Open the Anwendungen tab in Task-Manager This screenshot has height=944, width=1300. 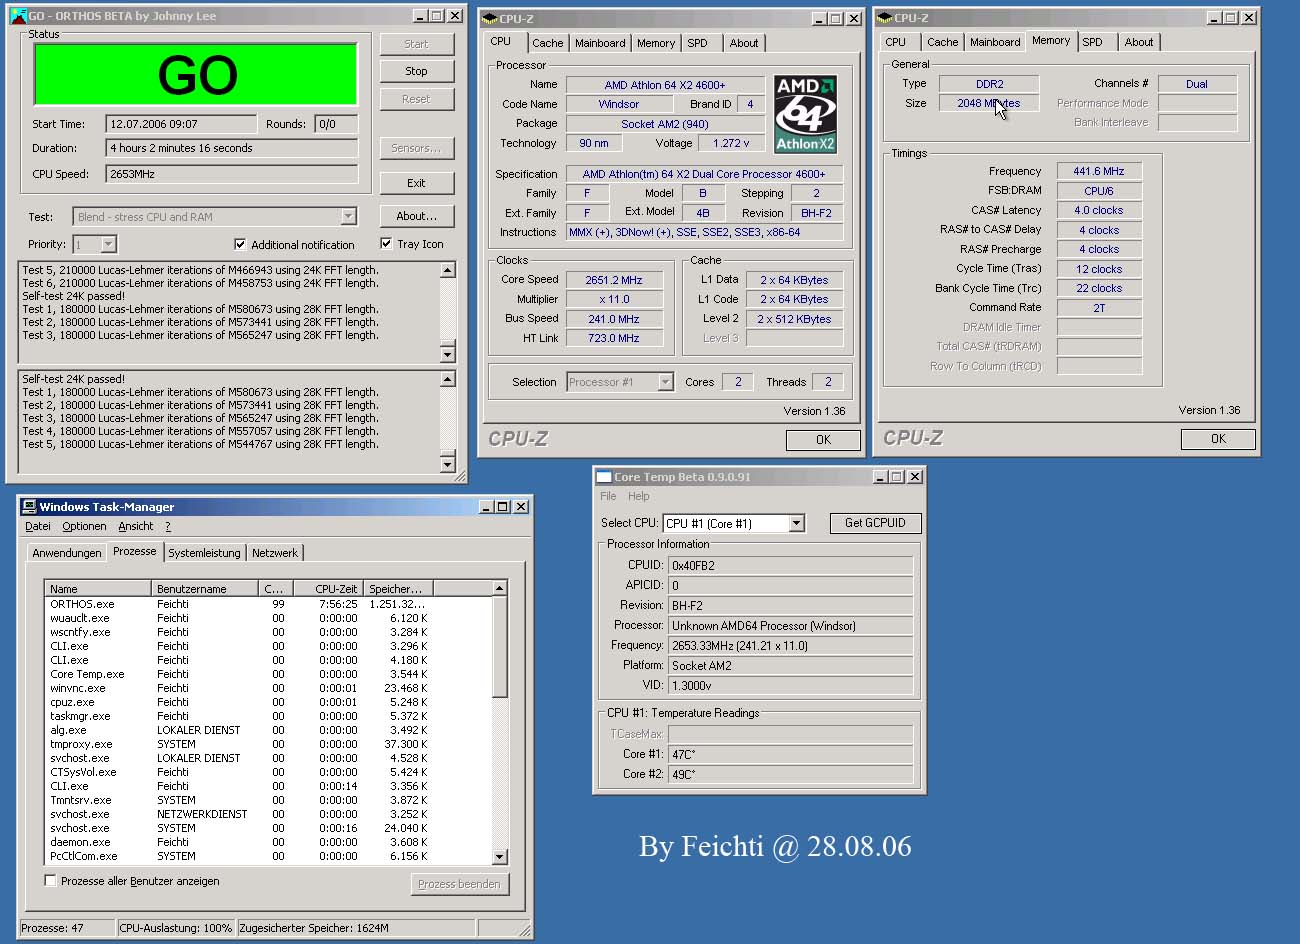(67, 553)
